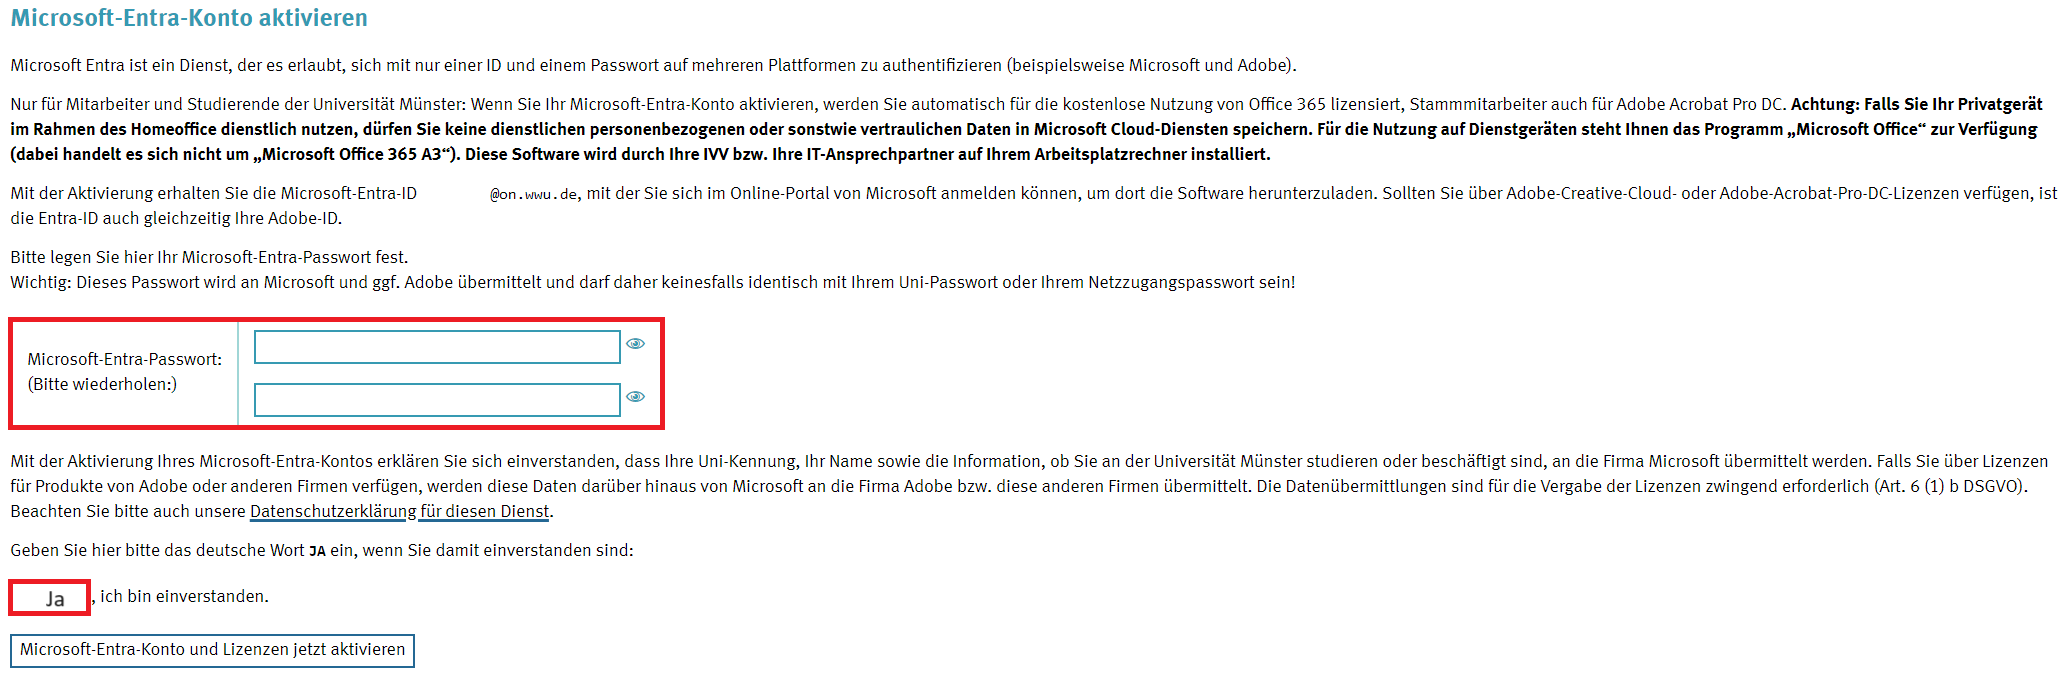Show the Microsoft-Entra-Passwort via its eye icon
2061x681 pixels.
pyautogui.click(x=635, y=344)
